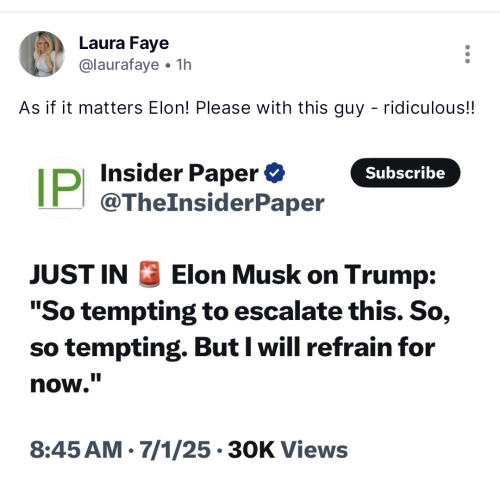
Task: Click the word 'Views' in the post footer
Action: pos(314,449)
